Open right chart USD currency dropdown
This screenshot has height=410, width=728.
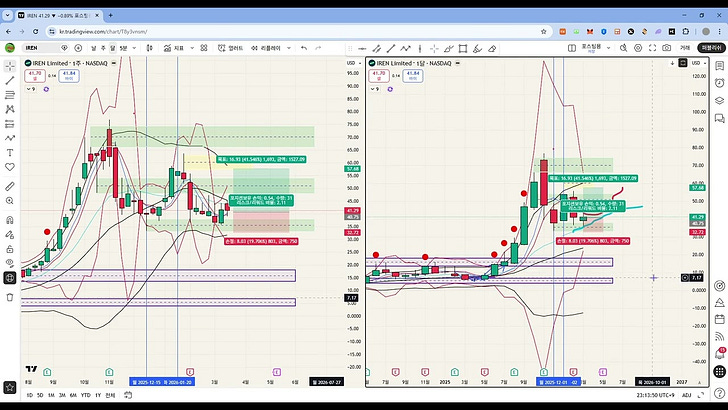coord(699,63)
